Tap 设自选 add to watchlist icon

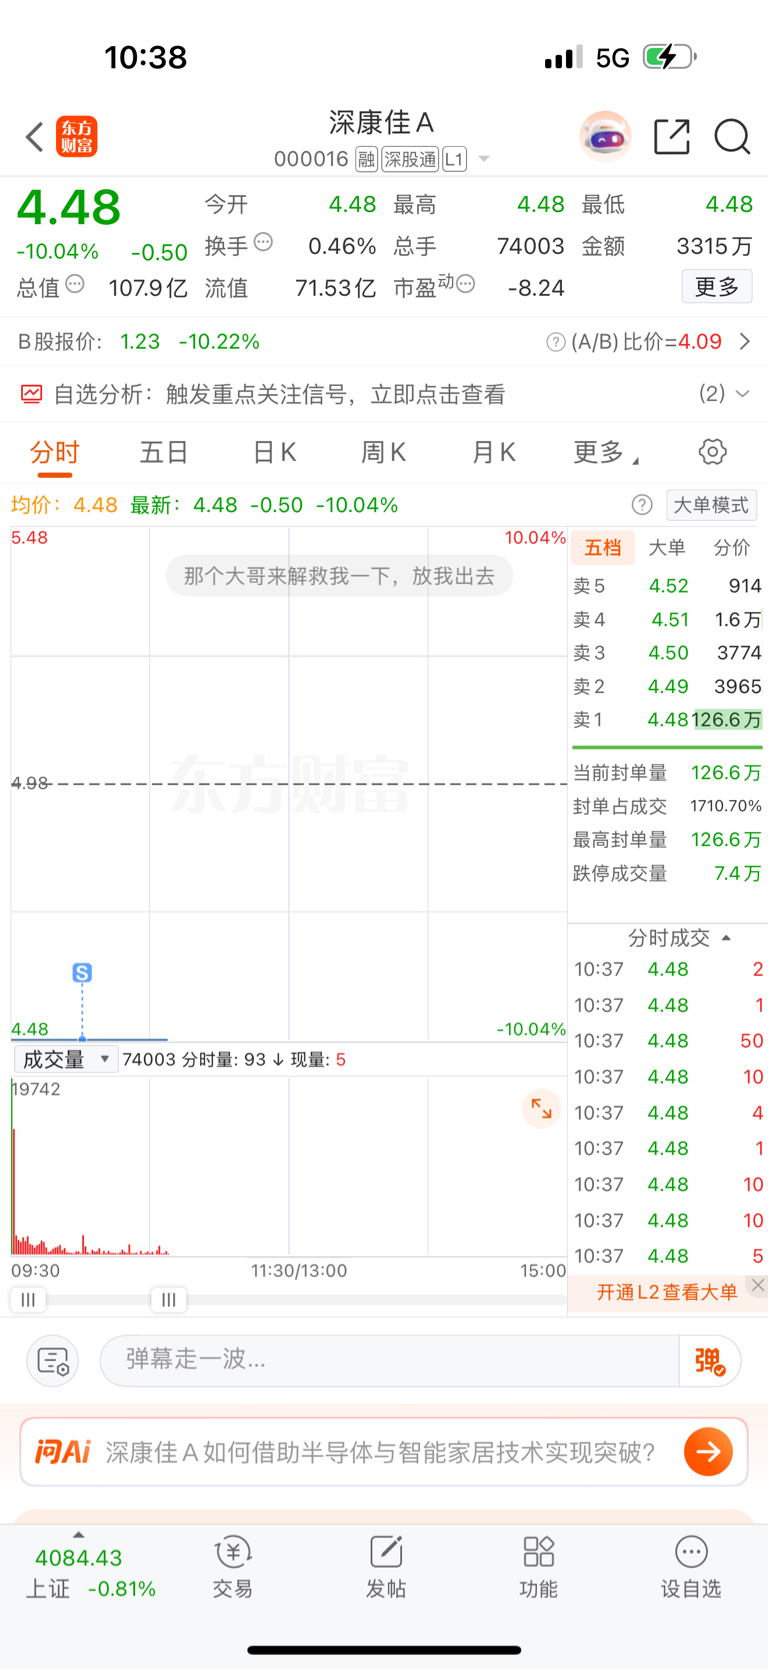coord(691,1567)
